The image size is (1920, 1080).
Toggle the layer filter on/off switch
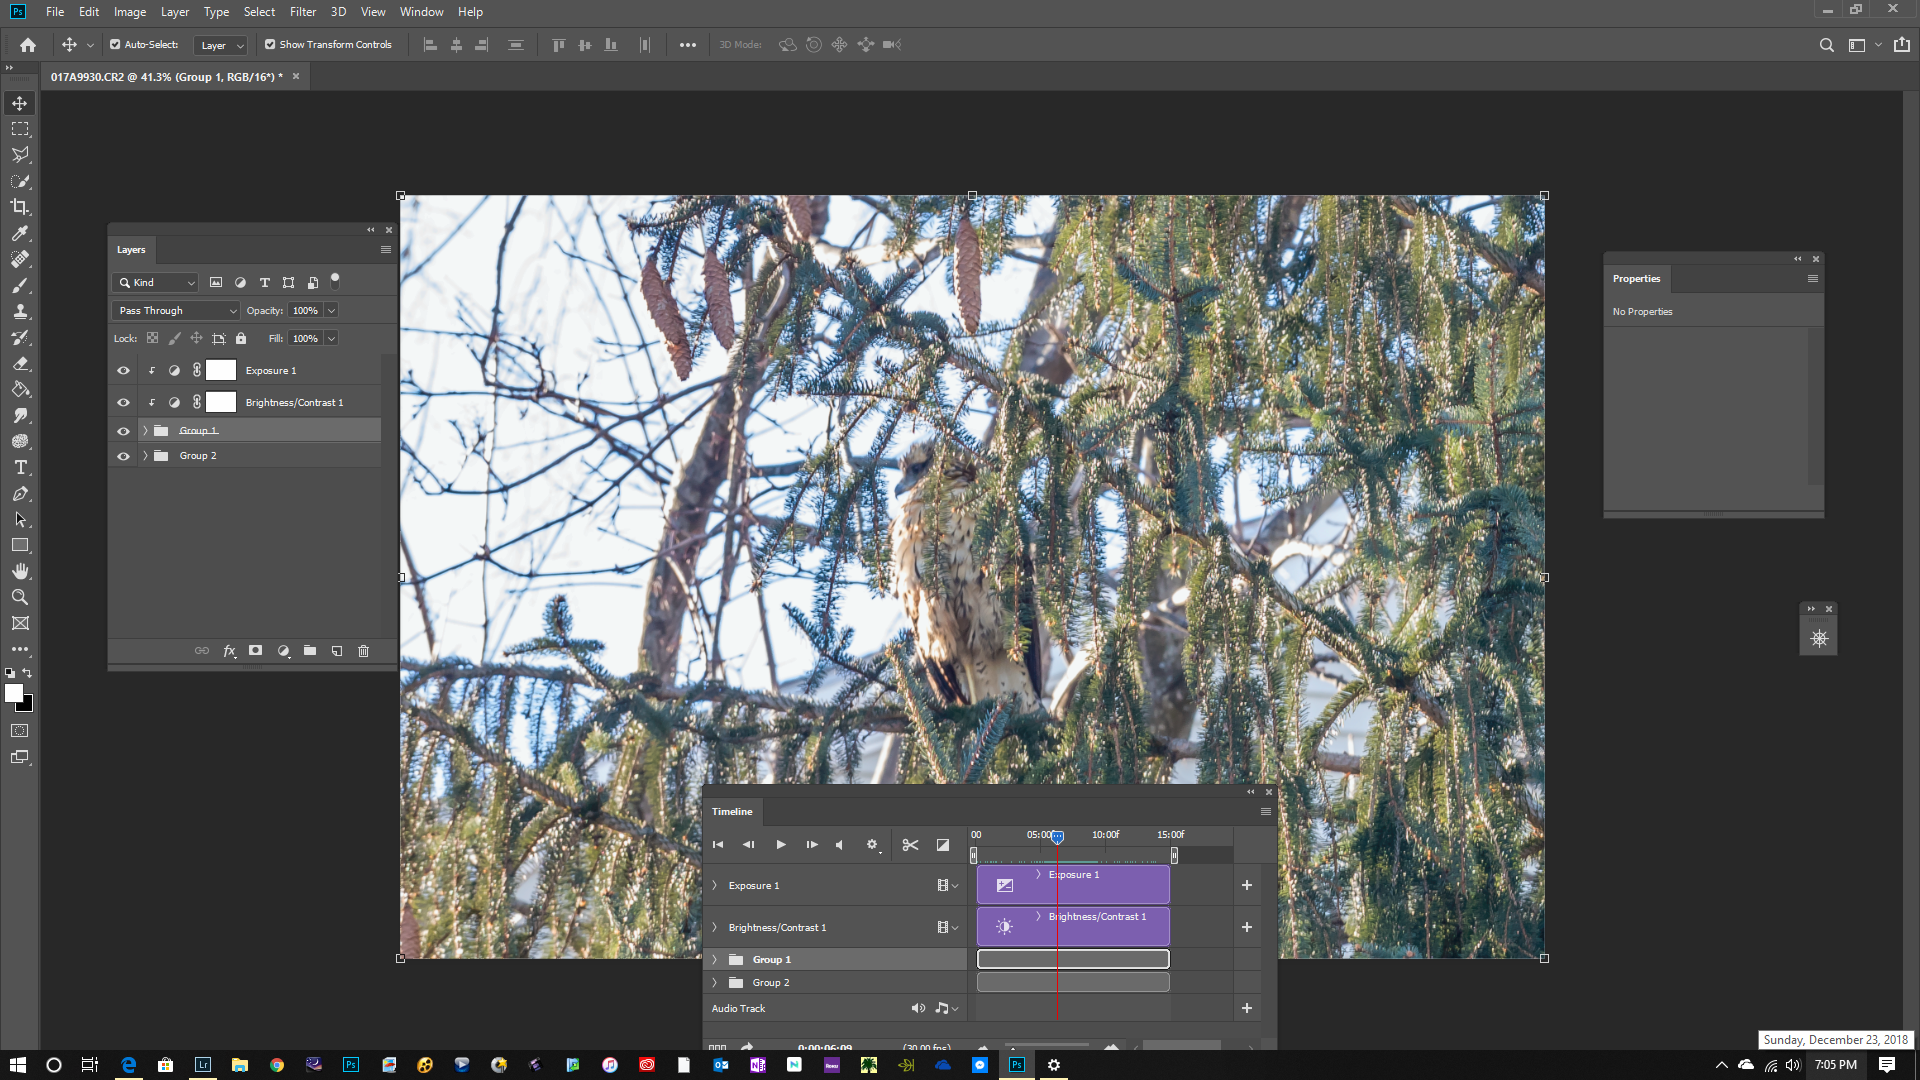pyautogui.click(x=336, y=281)
